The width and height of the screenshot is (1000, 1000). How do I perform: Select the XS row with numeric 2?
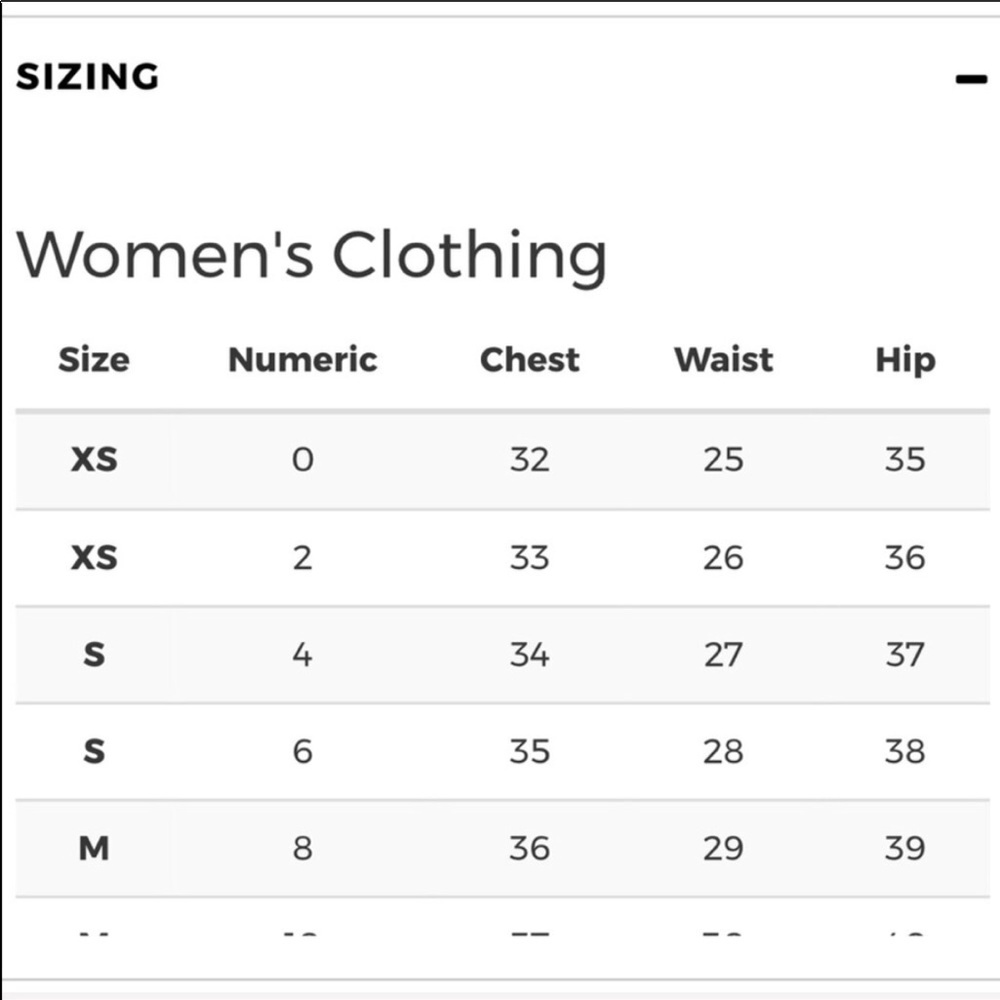(503, 558)
